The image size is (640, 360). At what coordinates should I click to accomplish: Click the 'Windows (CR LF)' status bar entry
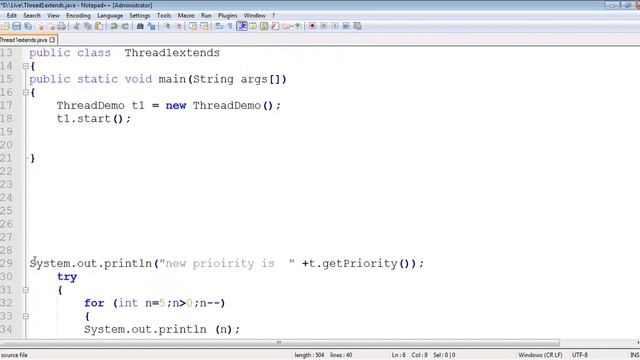pyautogui.click(x=540, y=355)
